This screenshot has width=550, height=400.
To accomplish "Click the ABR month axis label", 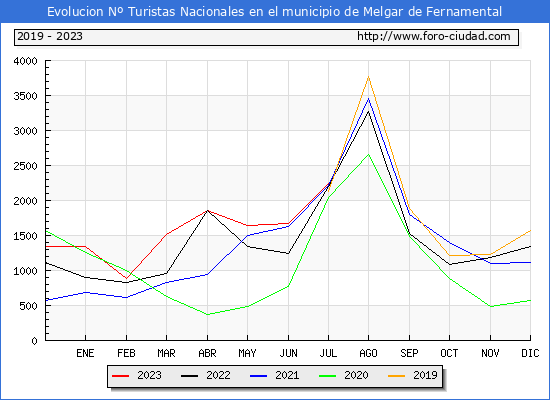I will pos(207,353).
